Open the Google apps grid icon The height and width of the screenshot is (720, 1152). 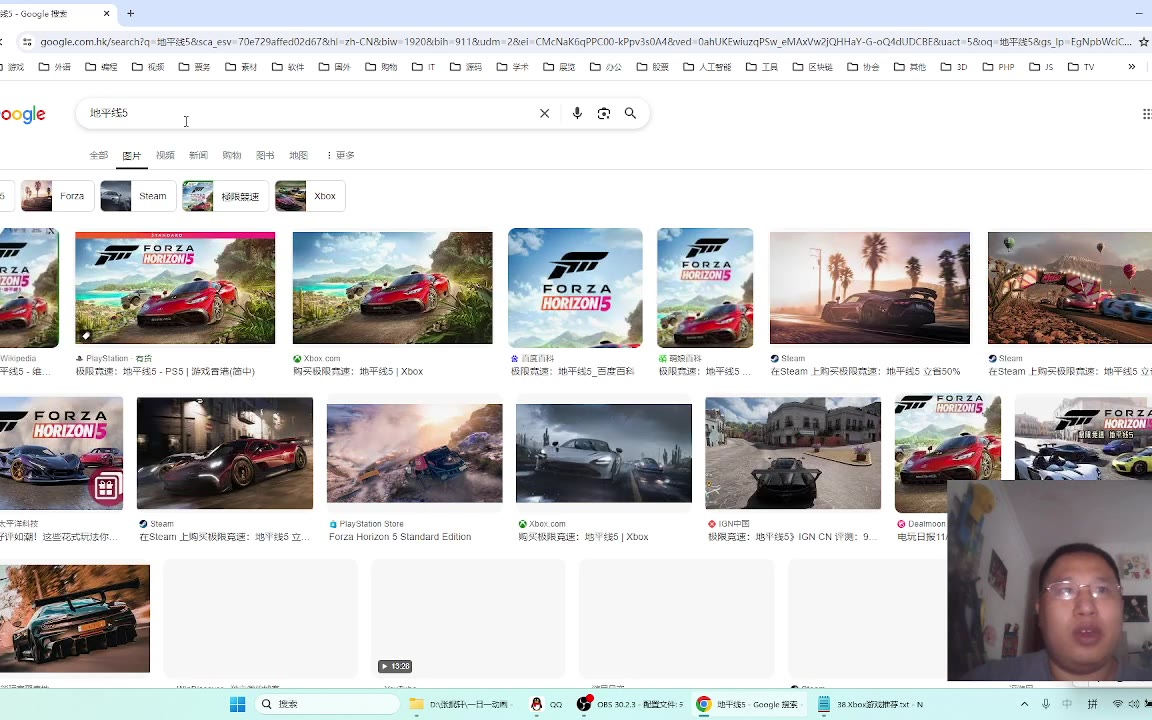1146,114
